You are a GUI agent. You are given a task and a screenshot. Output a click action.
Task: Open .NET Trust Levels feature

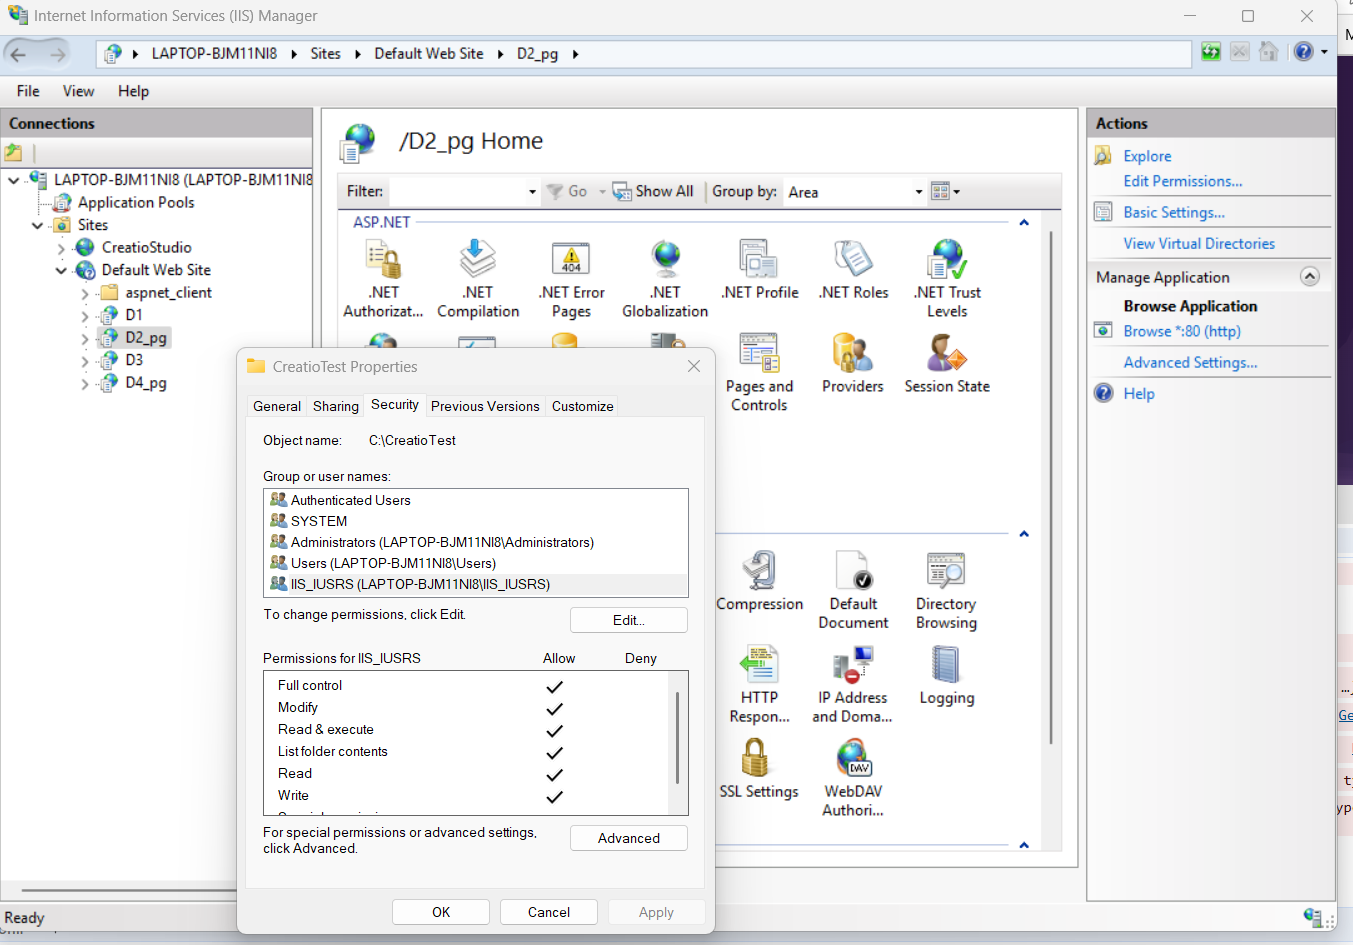947,280
